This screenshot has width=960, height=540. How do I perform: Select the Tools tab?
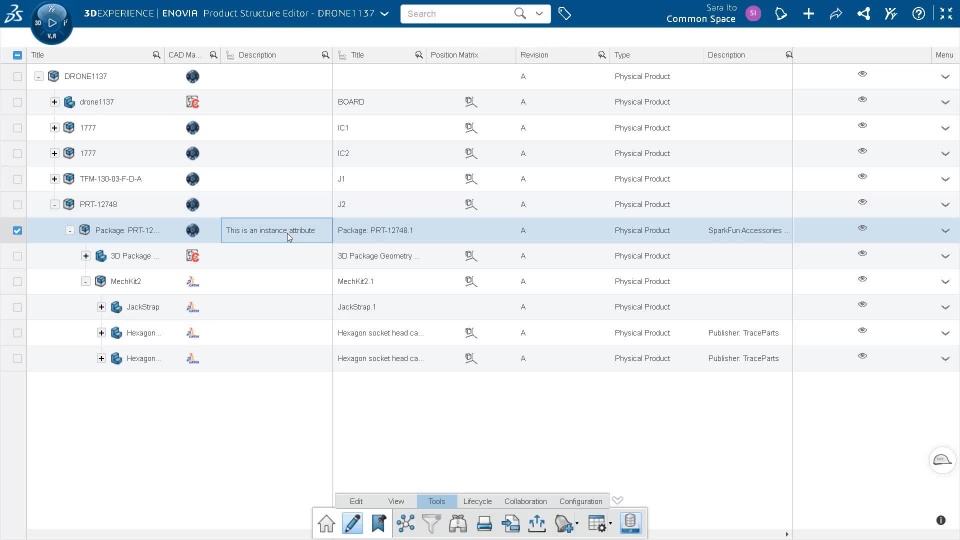pyautogui.click(x=437, y=501)
